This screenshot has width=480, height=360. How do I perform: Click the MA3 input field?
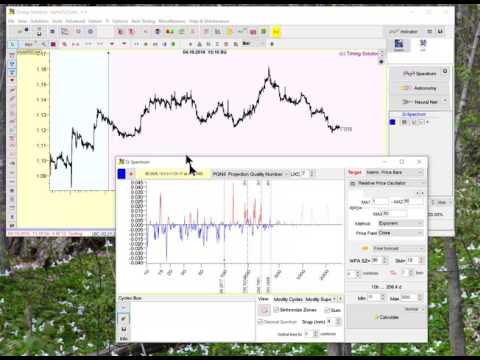click(395, 214)
